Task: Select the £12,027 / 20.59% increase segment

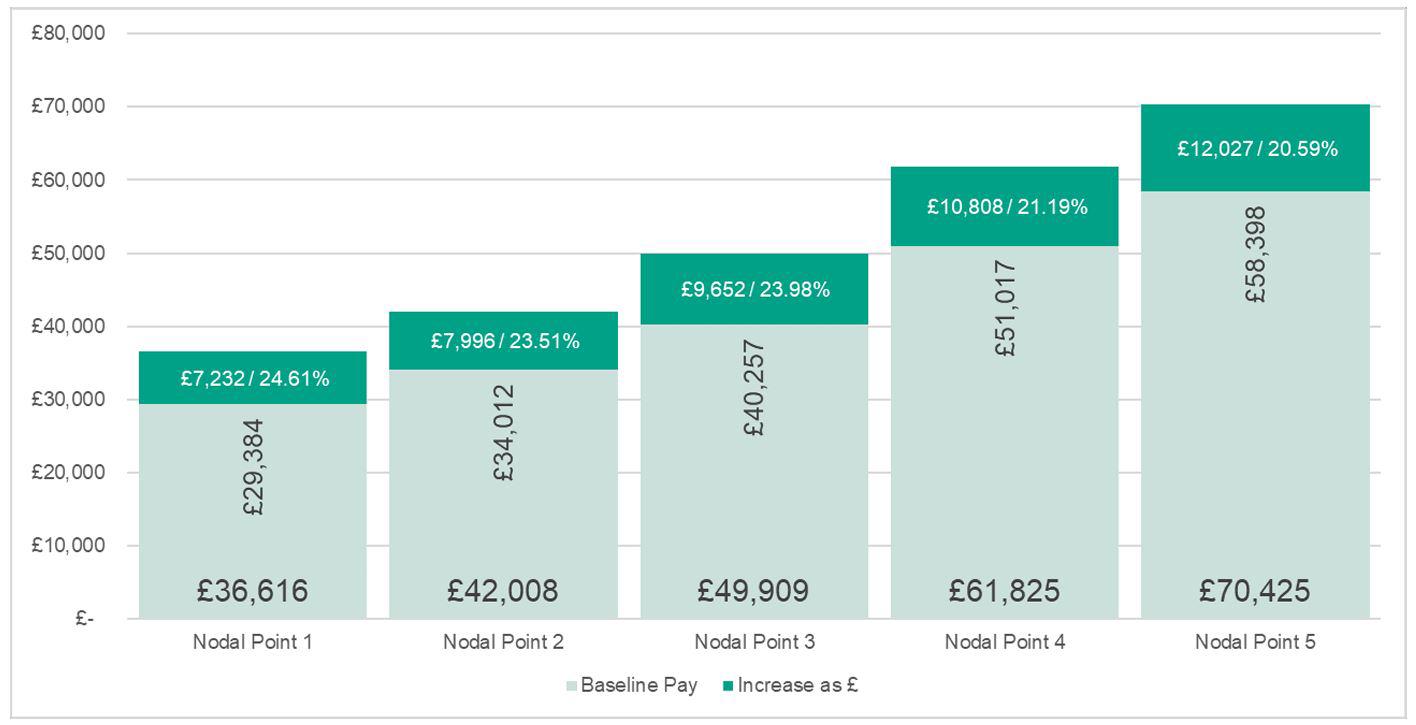Action: (x=1255, y=148)
